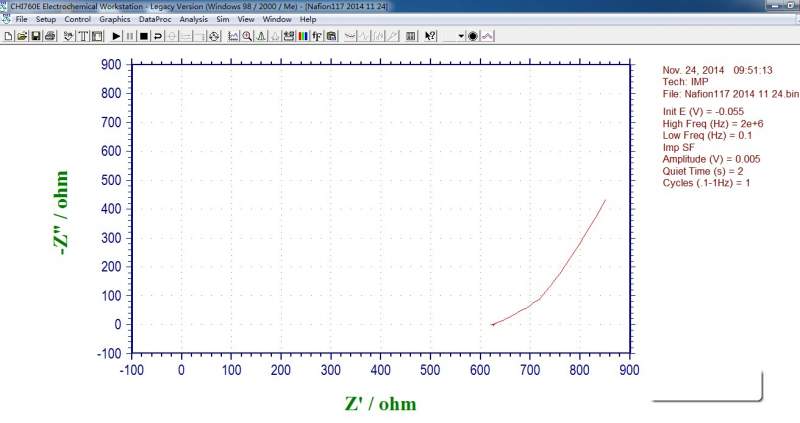
Task: Print the plot with printer icon
Action: [x=50, y=36]
